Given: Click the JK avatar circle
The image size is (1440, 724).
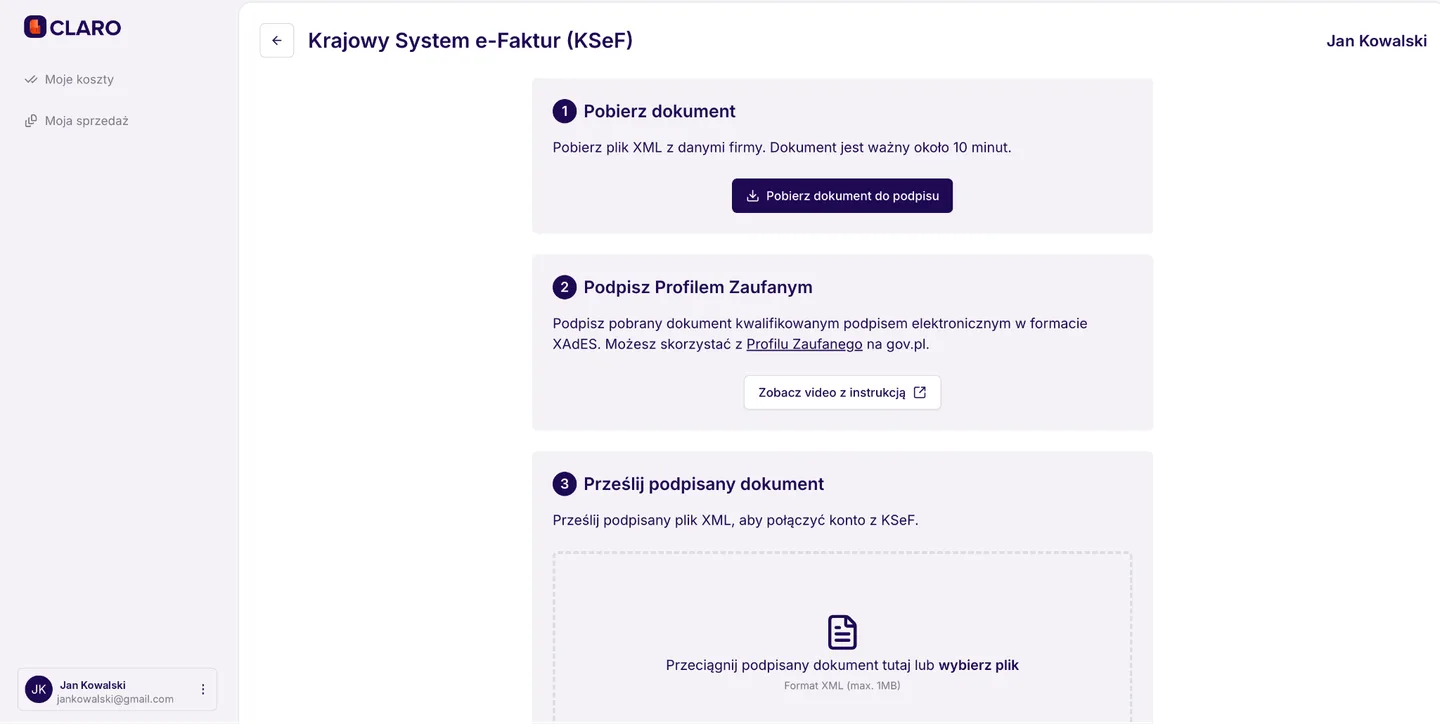Looking at the screenshot, I should tap(39, 689).
